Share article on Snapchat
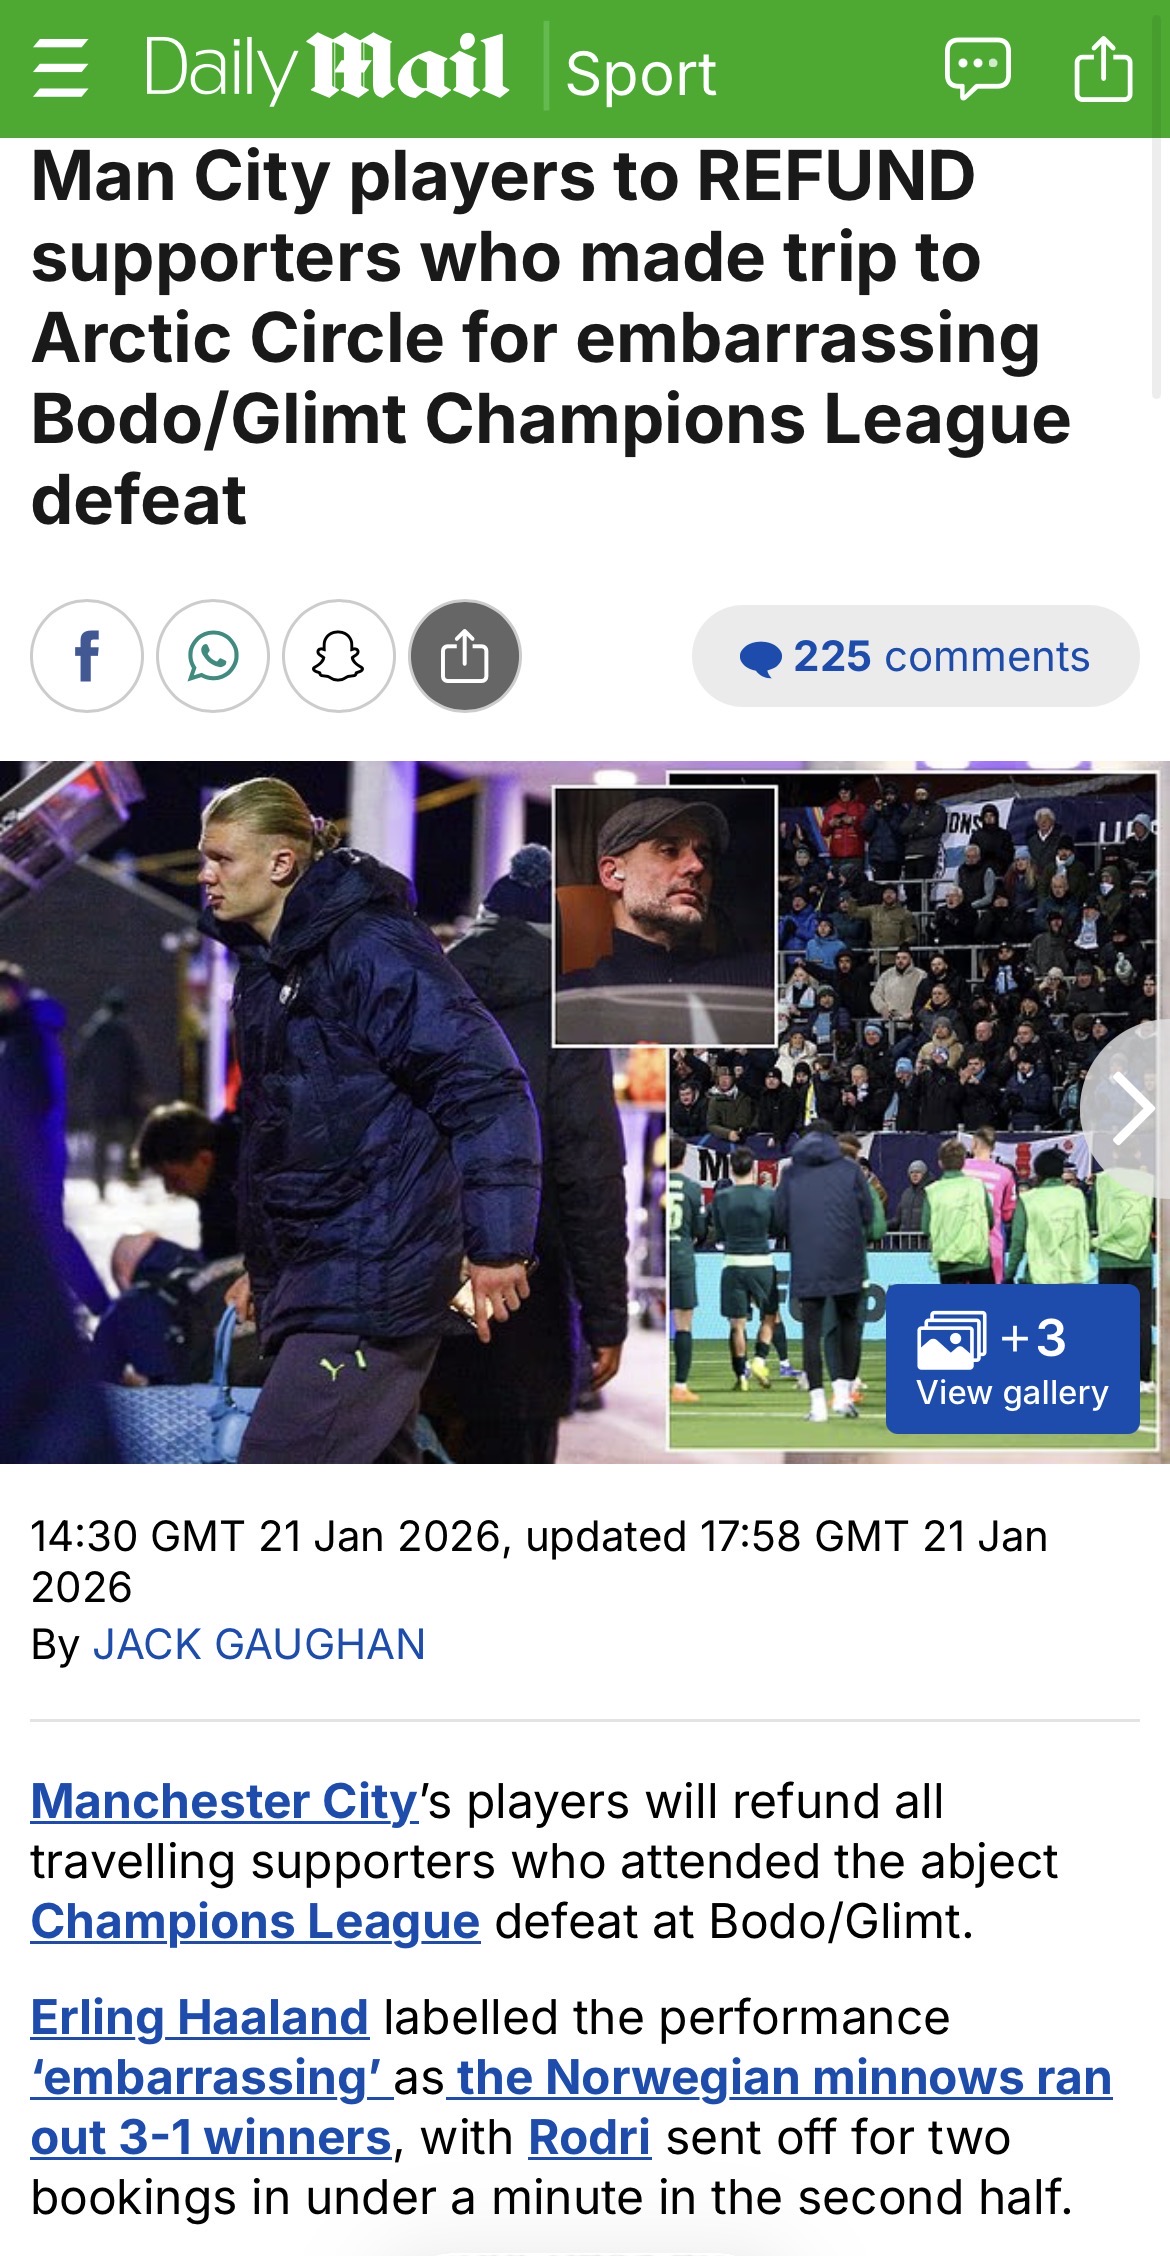This screenshot has height=2256, width=1170. click(x=339, y=656)
